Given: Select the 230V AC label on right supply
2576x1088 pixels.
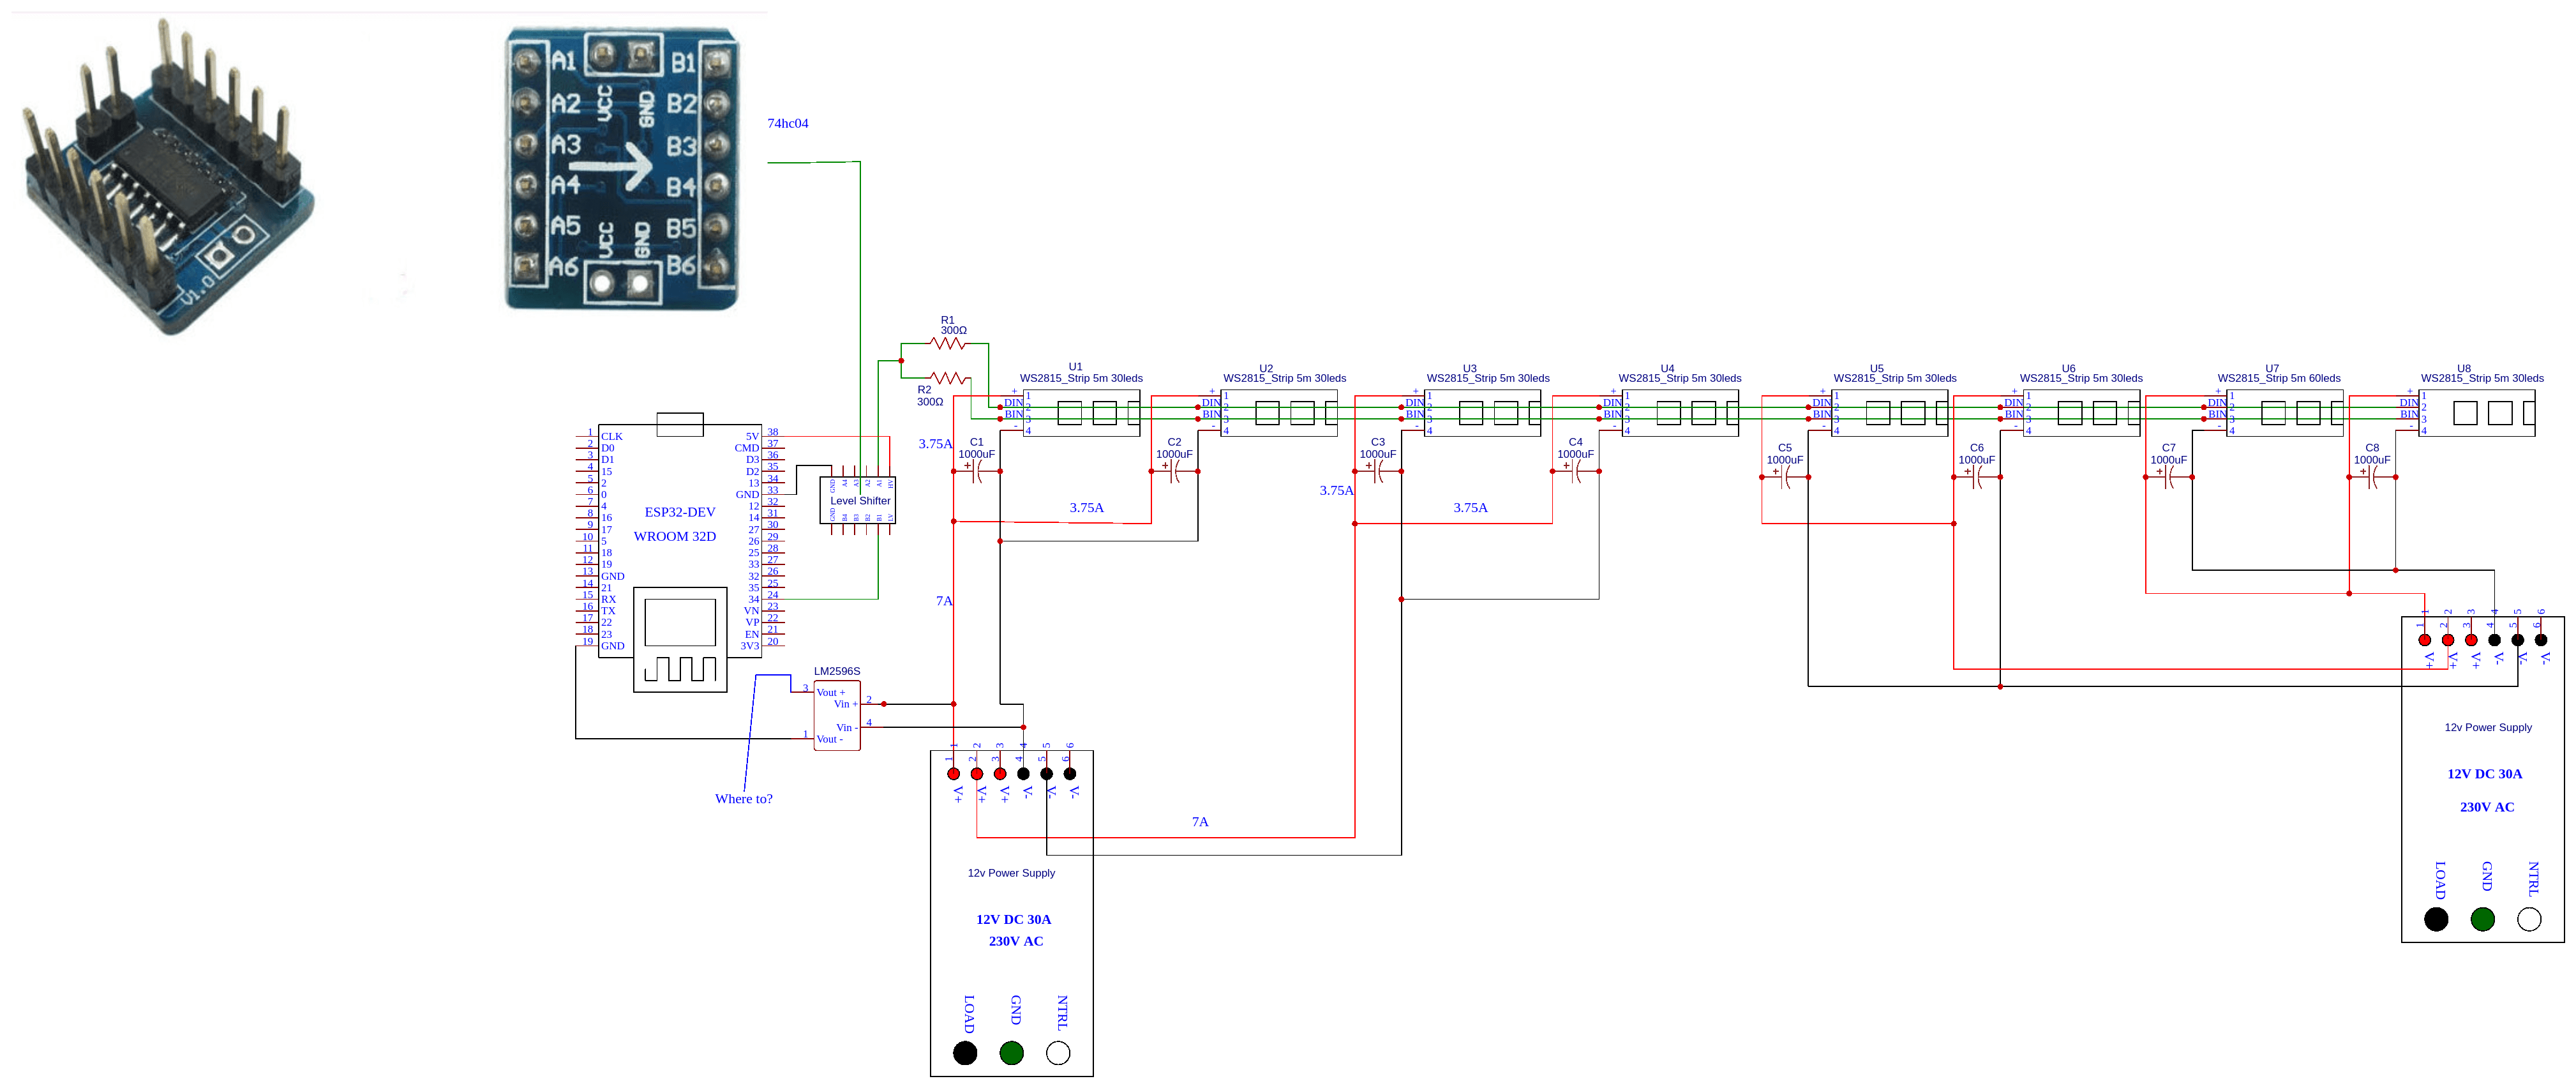Looking at the screenshot, I should [x=2487, y=806].
